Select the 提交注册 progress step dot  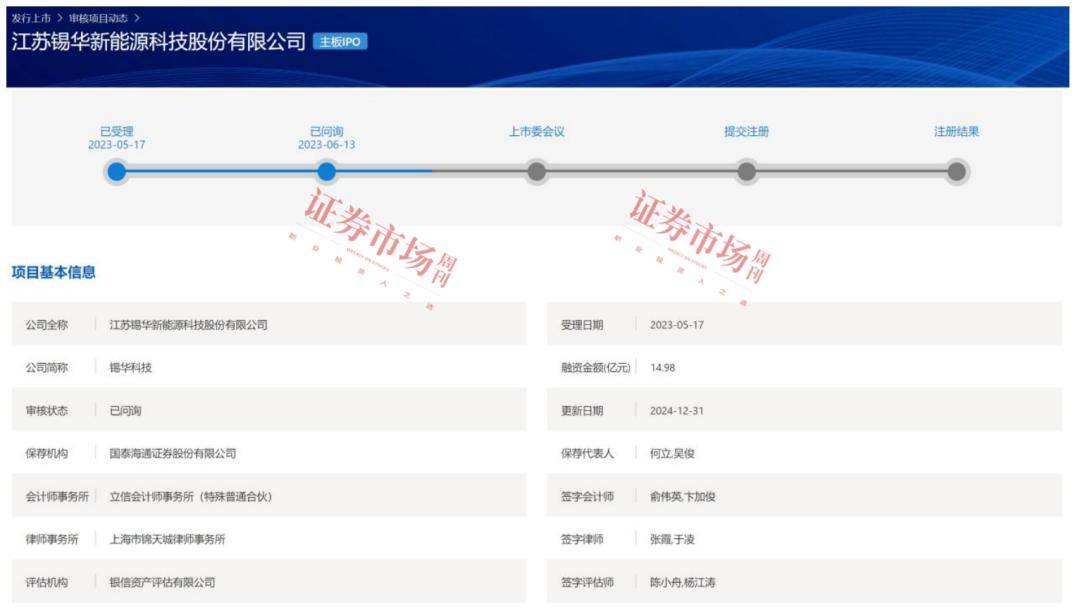click(747, 171)
